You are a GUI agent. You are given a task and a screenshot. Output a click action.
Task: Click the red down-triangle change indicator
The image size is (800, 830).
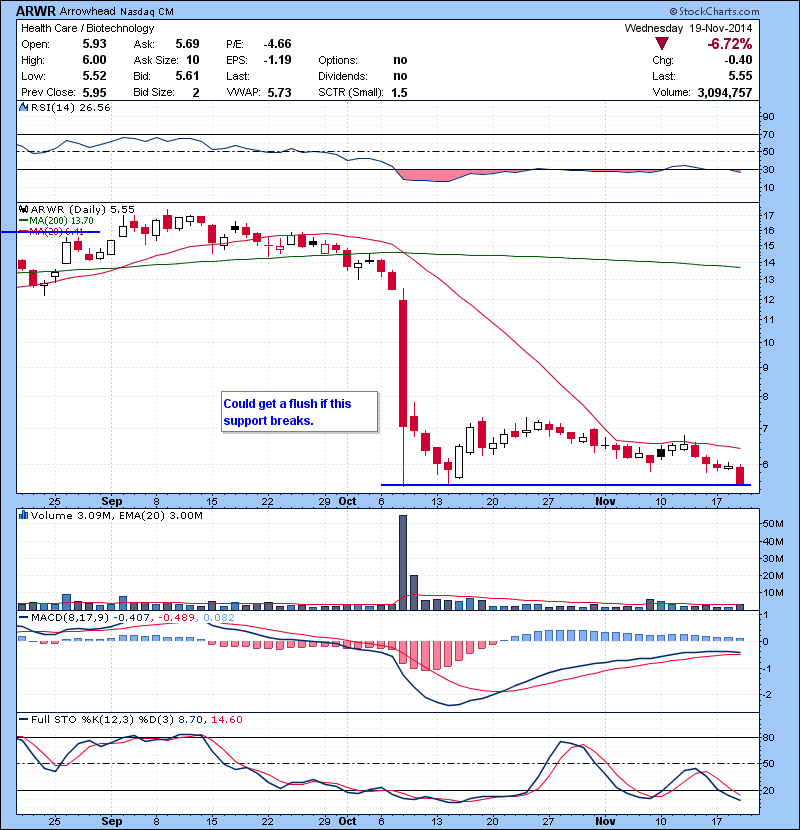pos(661,44)
